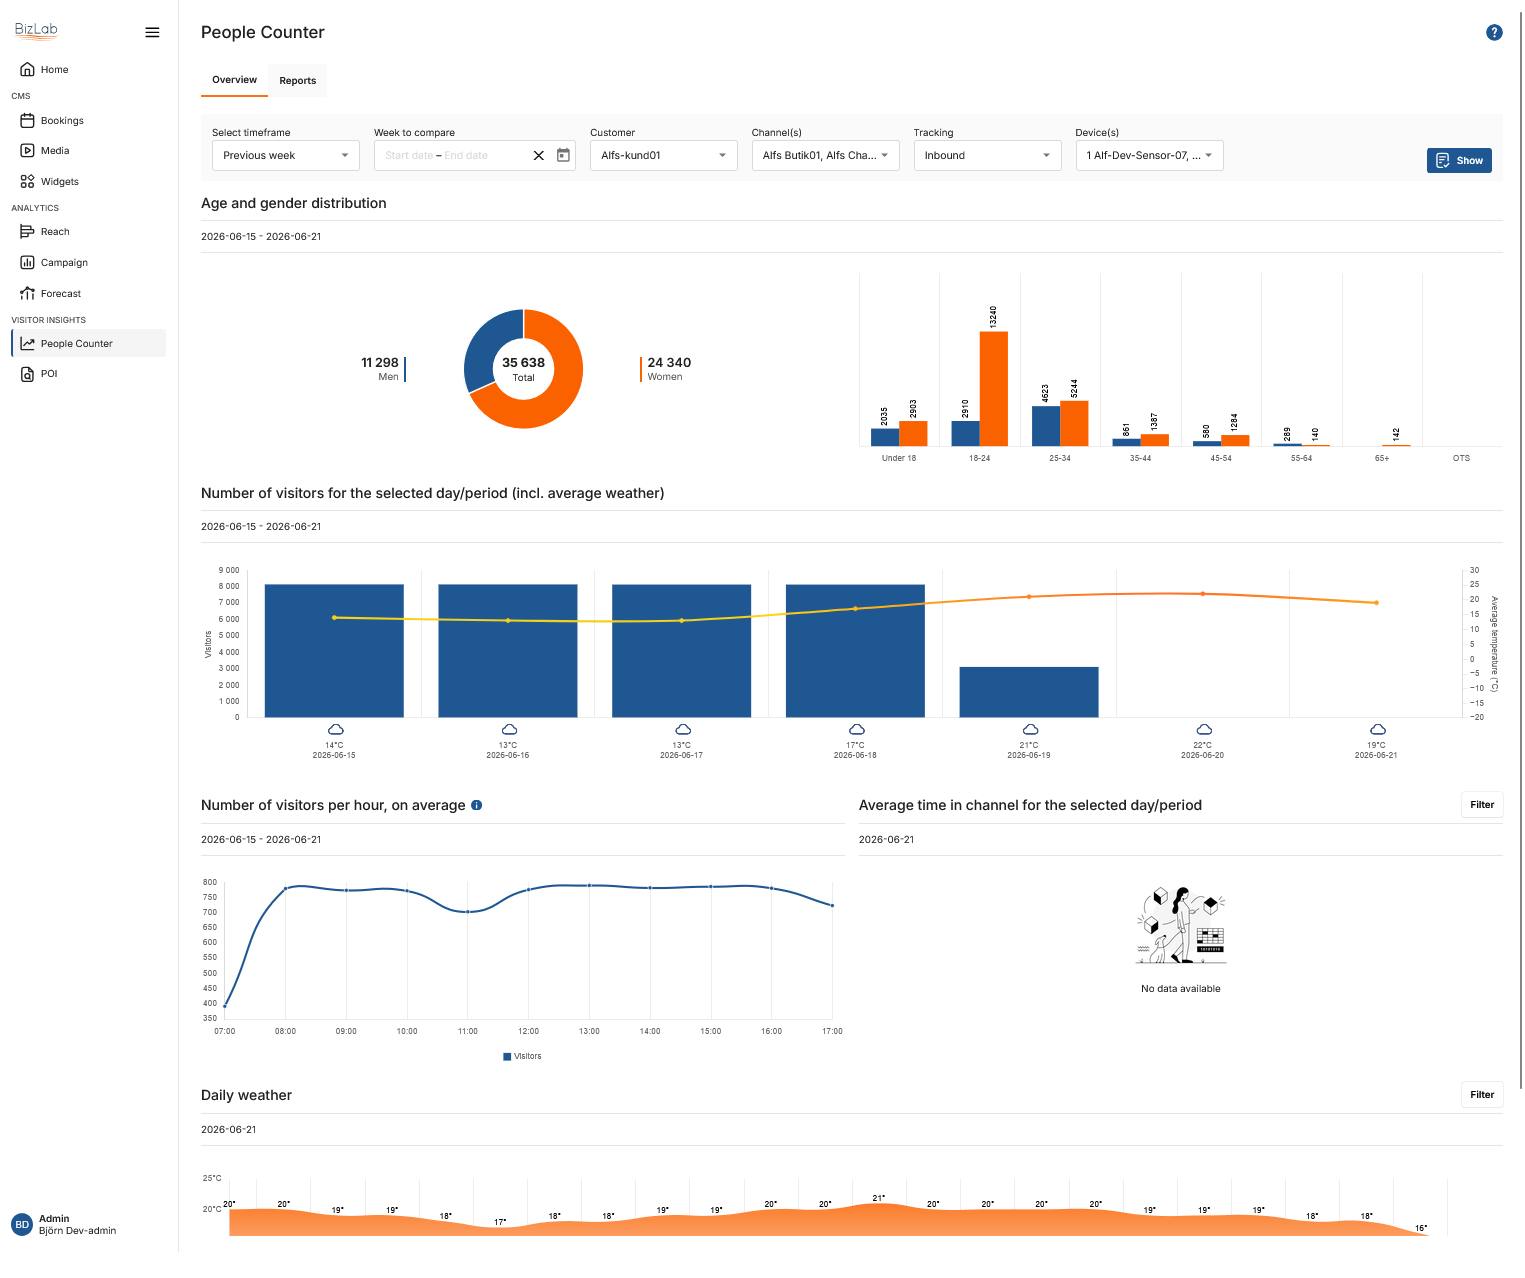
Task: Click the info icon beside visitors per hour
Action: pyautogui.click(x=477, y=805)
